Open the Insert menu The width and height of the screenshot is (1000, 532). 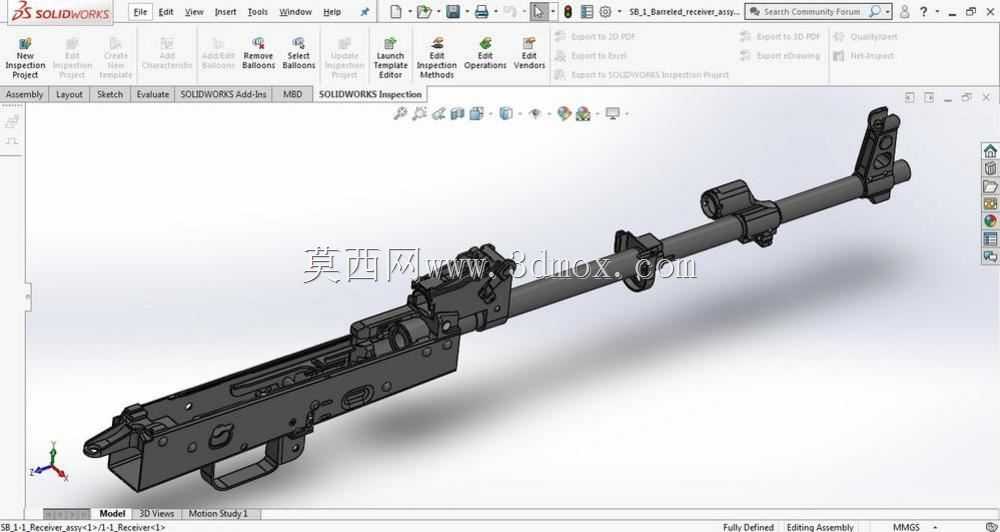point(225,11)
